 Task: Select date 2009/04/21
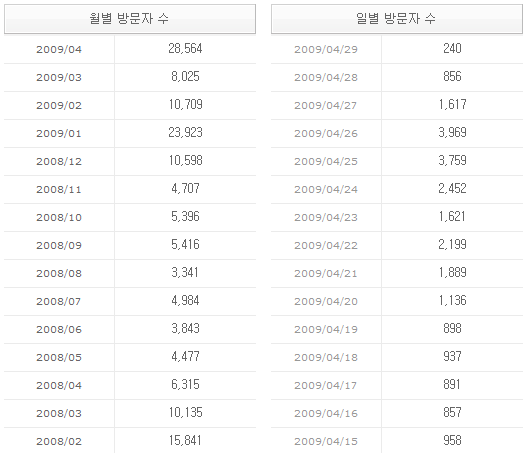tap(326, 274)
